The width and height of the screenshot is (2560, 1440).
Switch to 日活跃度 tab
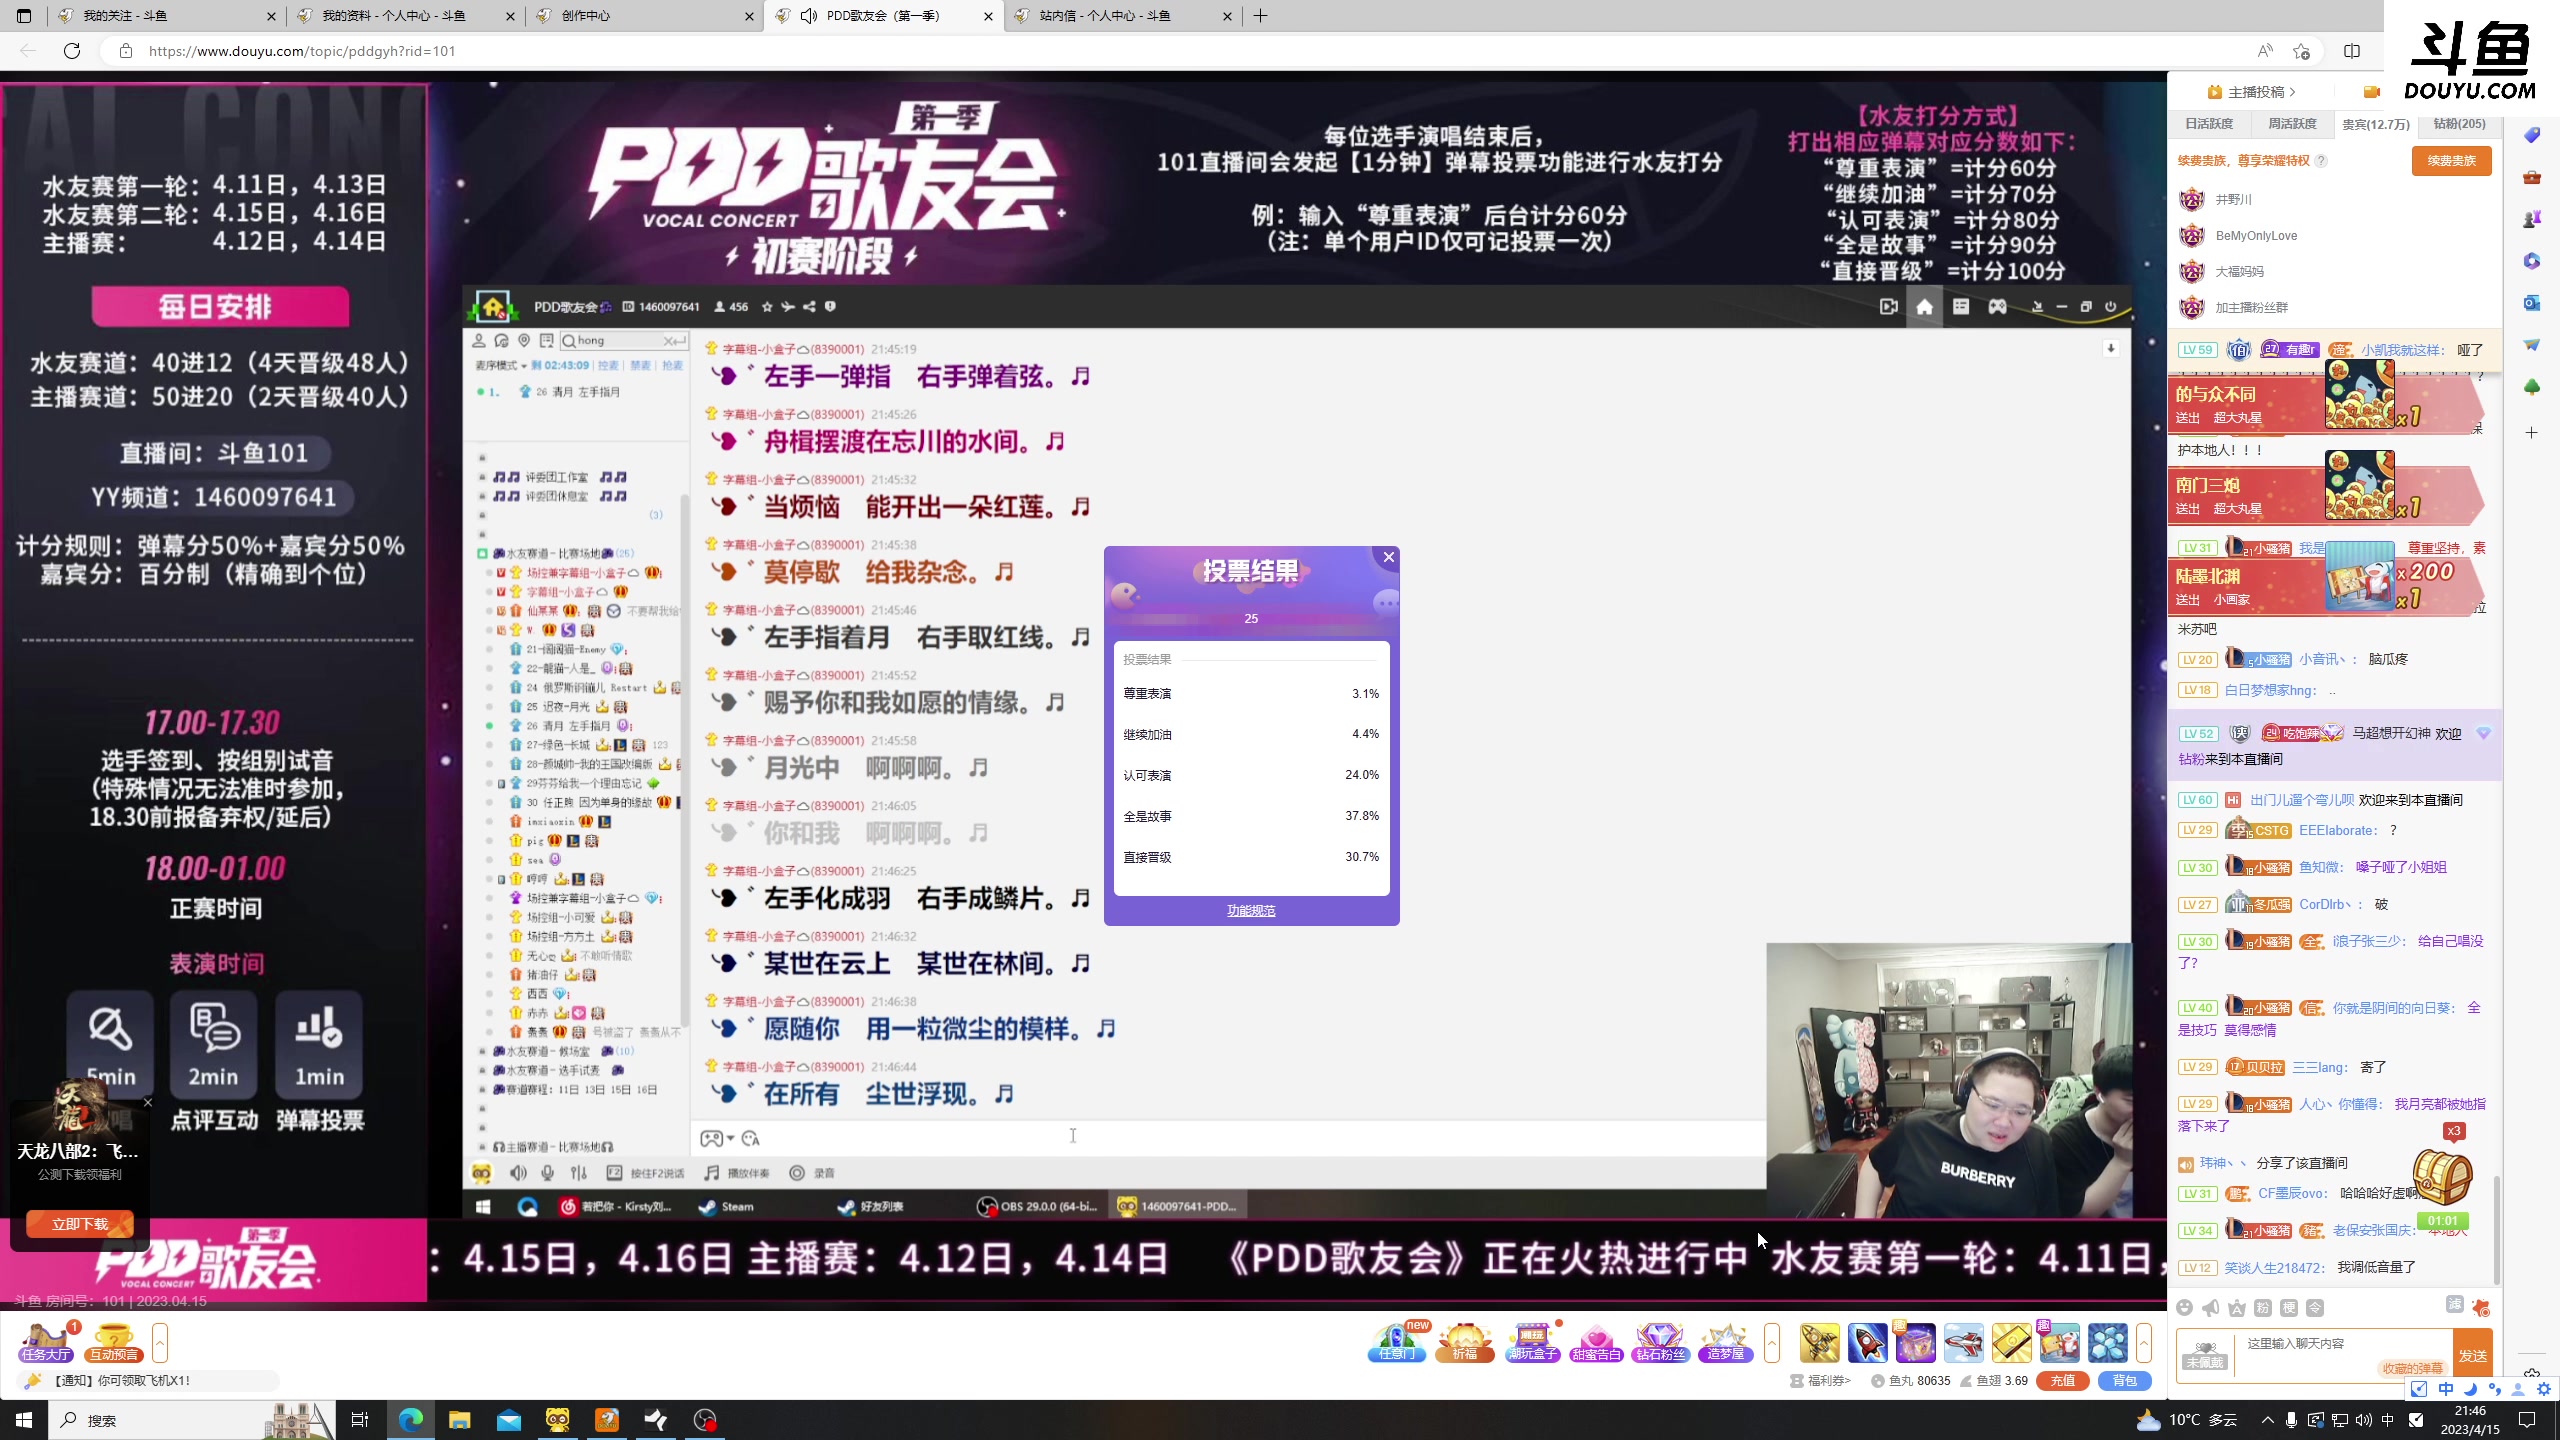pyautogui.click(x=2209, y=124)
